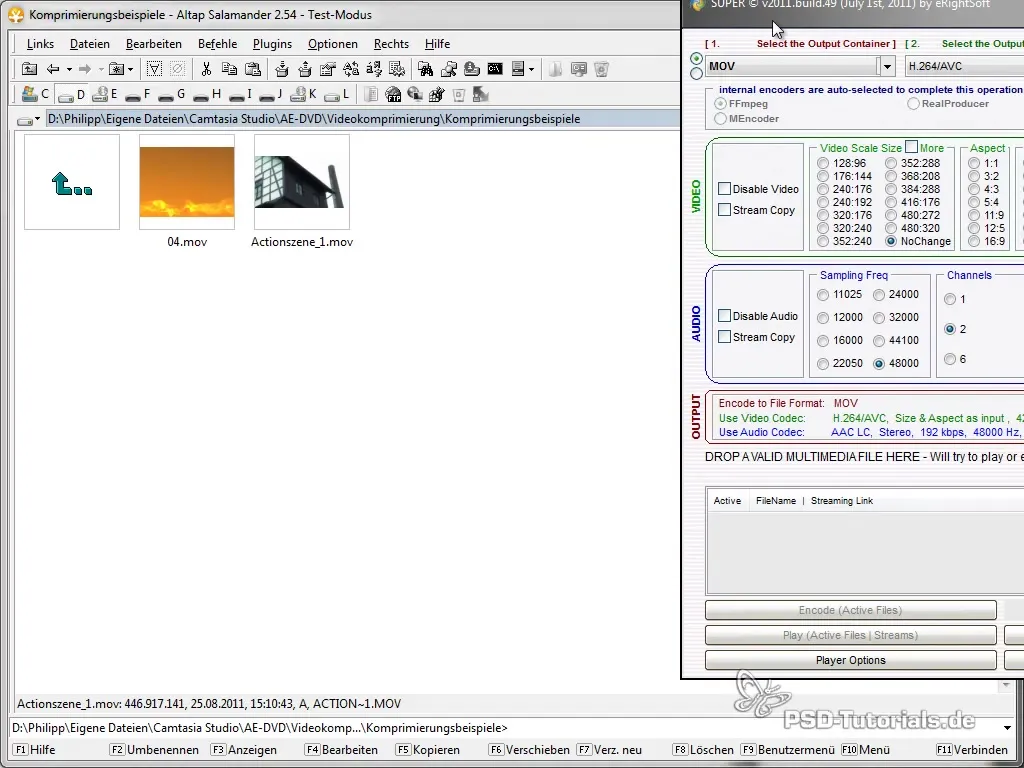Click the Copy to clipboard icon

point(229,69)
